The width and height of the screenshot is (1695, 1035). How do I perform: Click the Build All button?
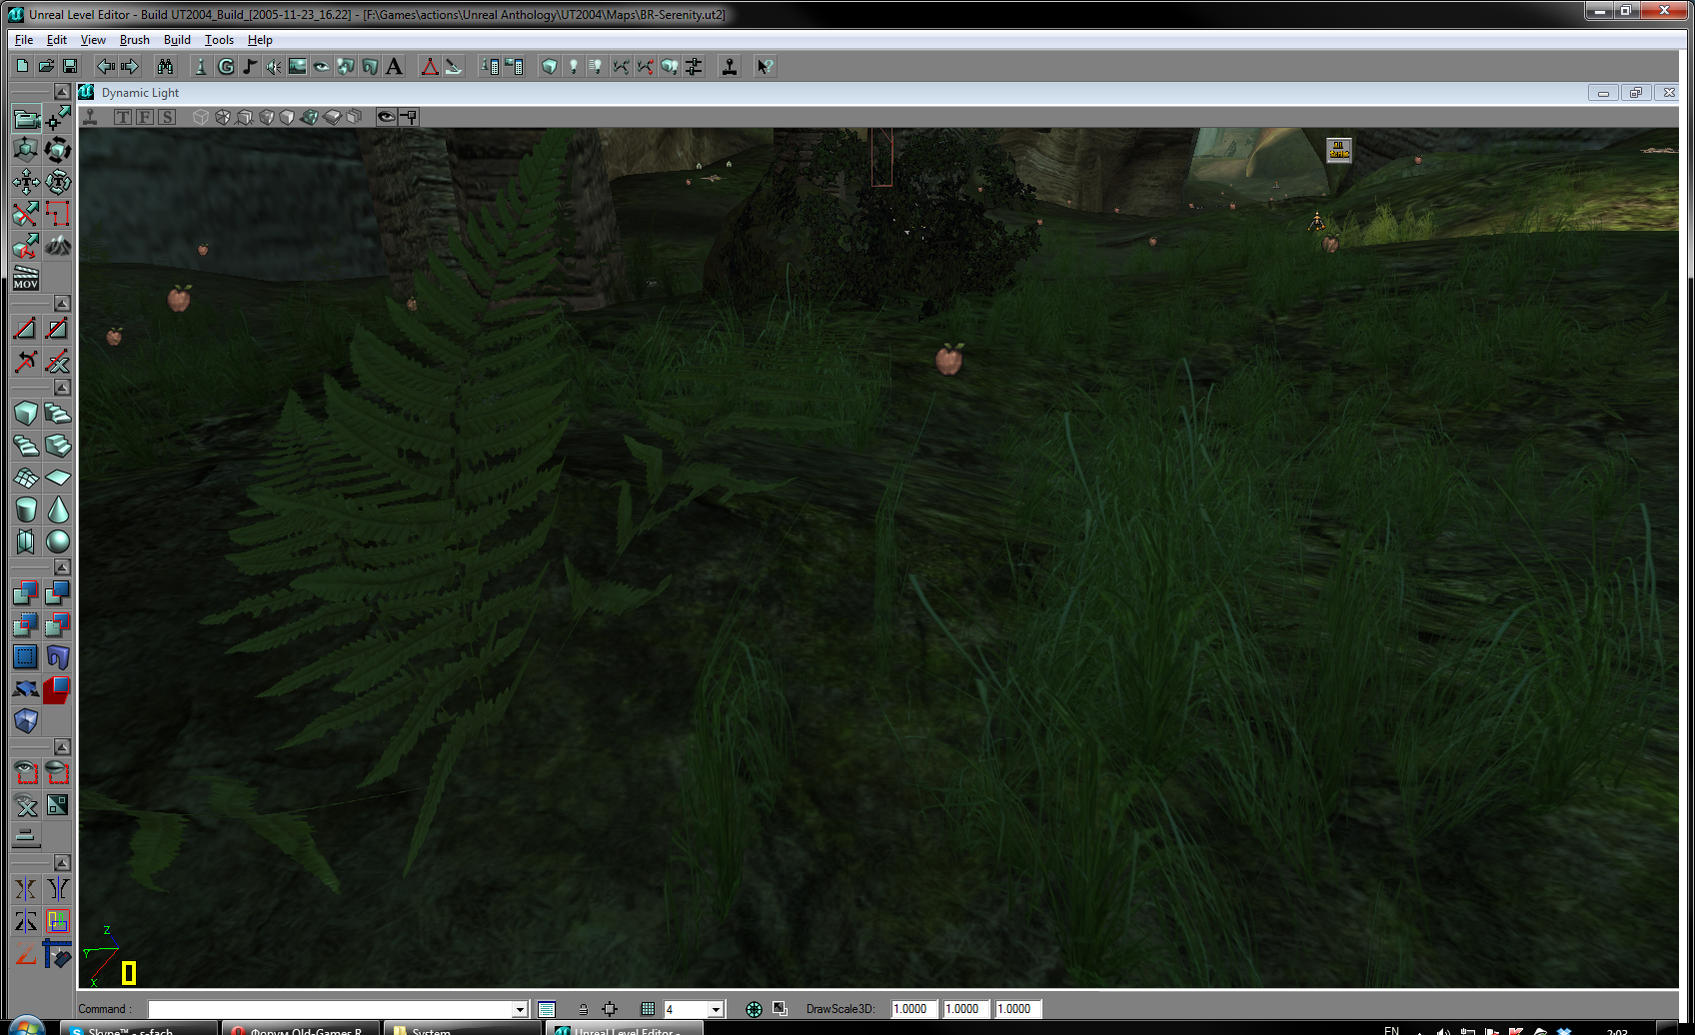tap(669, 66)
